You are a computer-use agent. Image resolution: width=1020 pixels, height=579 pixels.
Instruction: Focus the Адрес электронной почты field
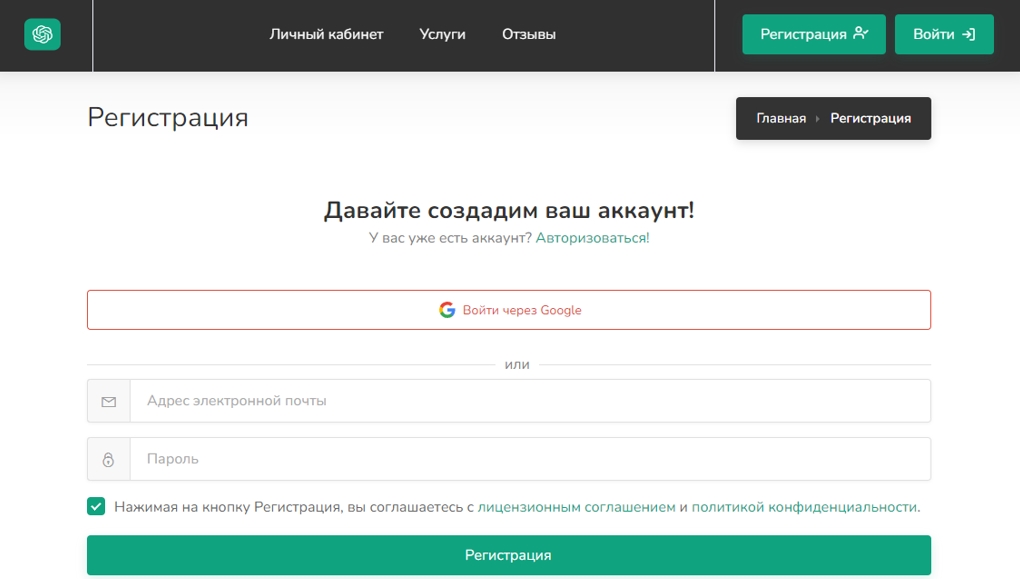(530, 401)
